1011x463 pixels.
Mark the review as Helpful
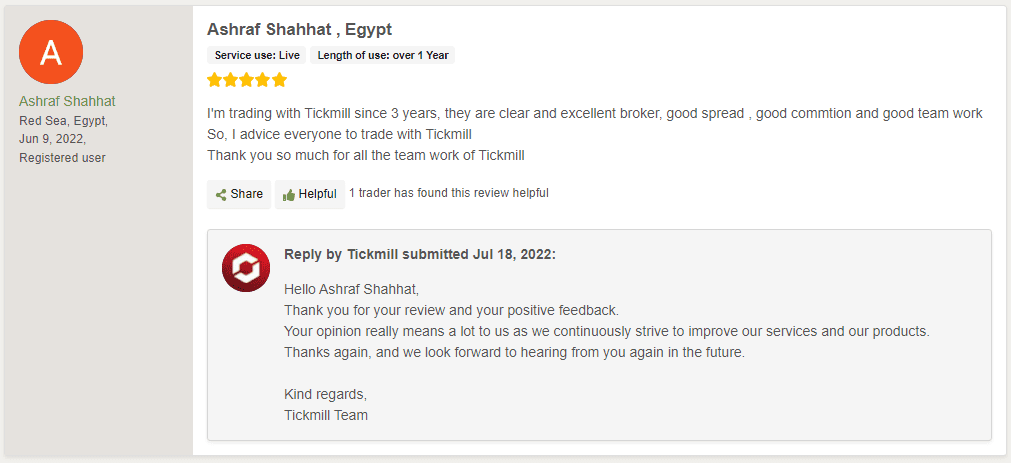(309, 194)
